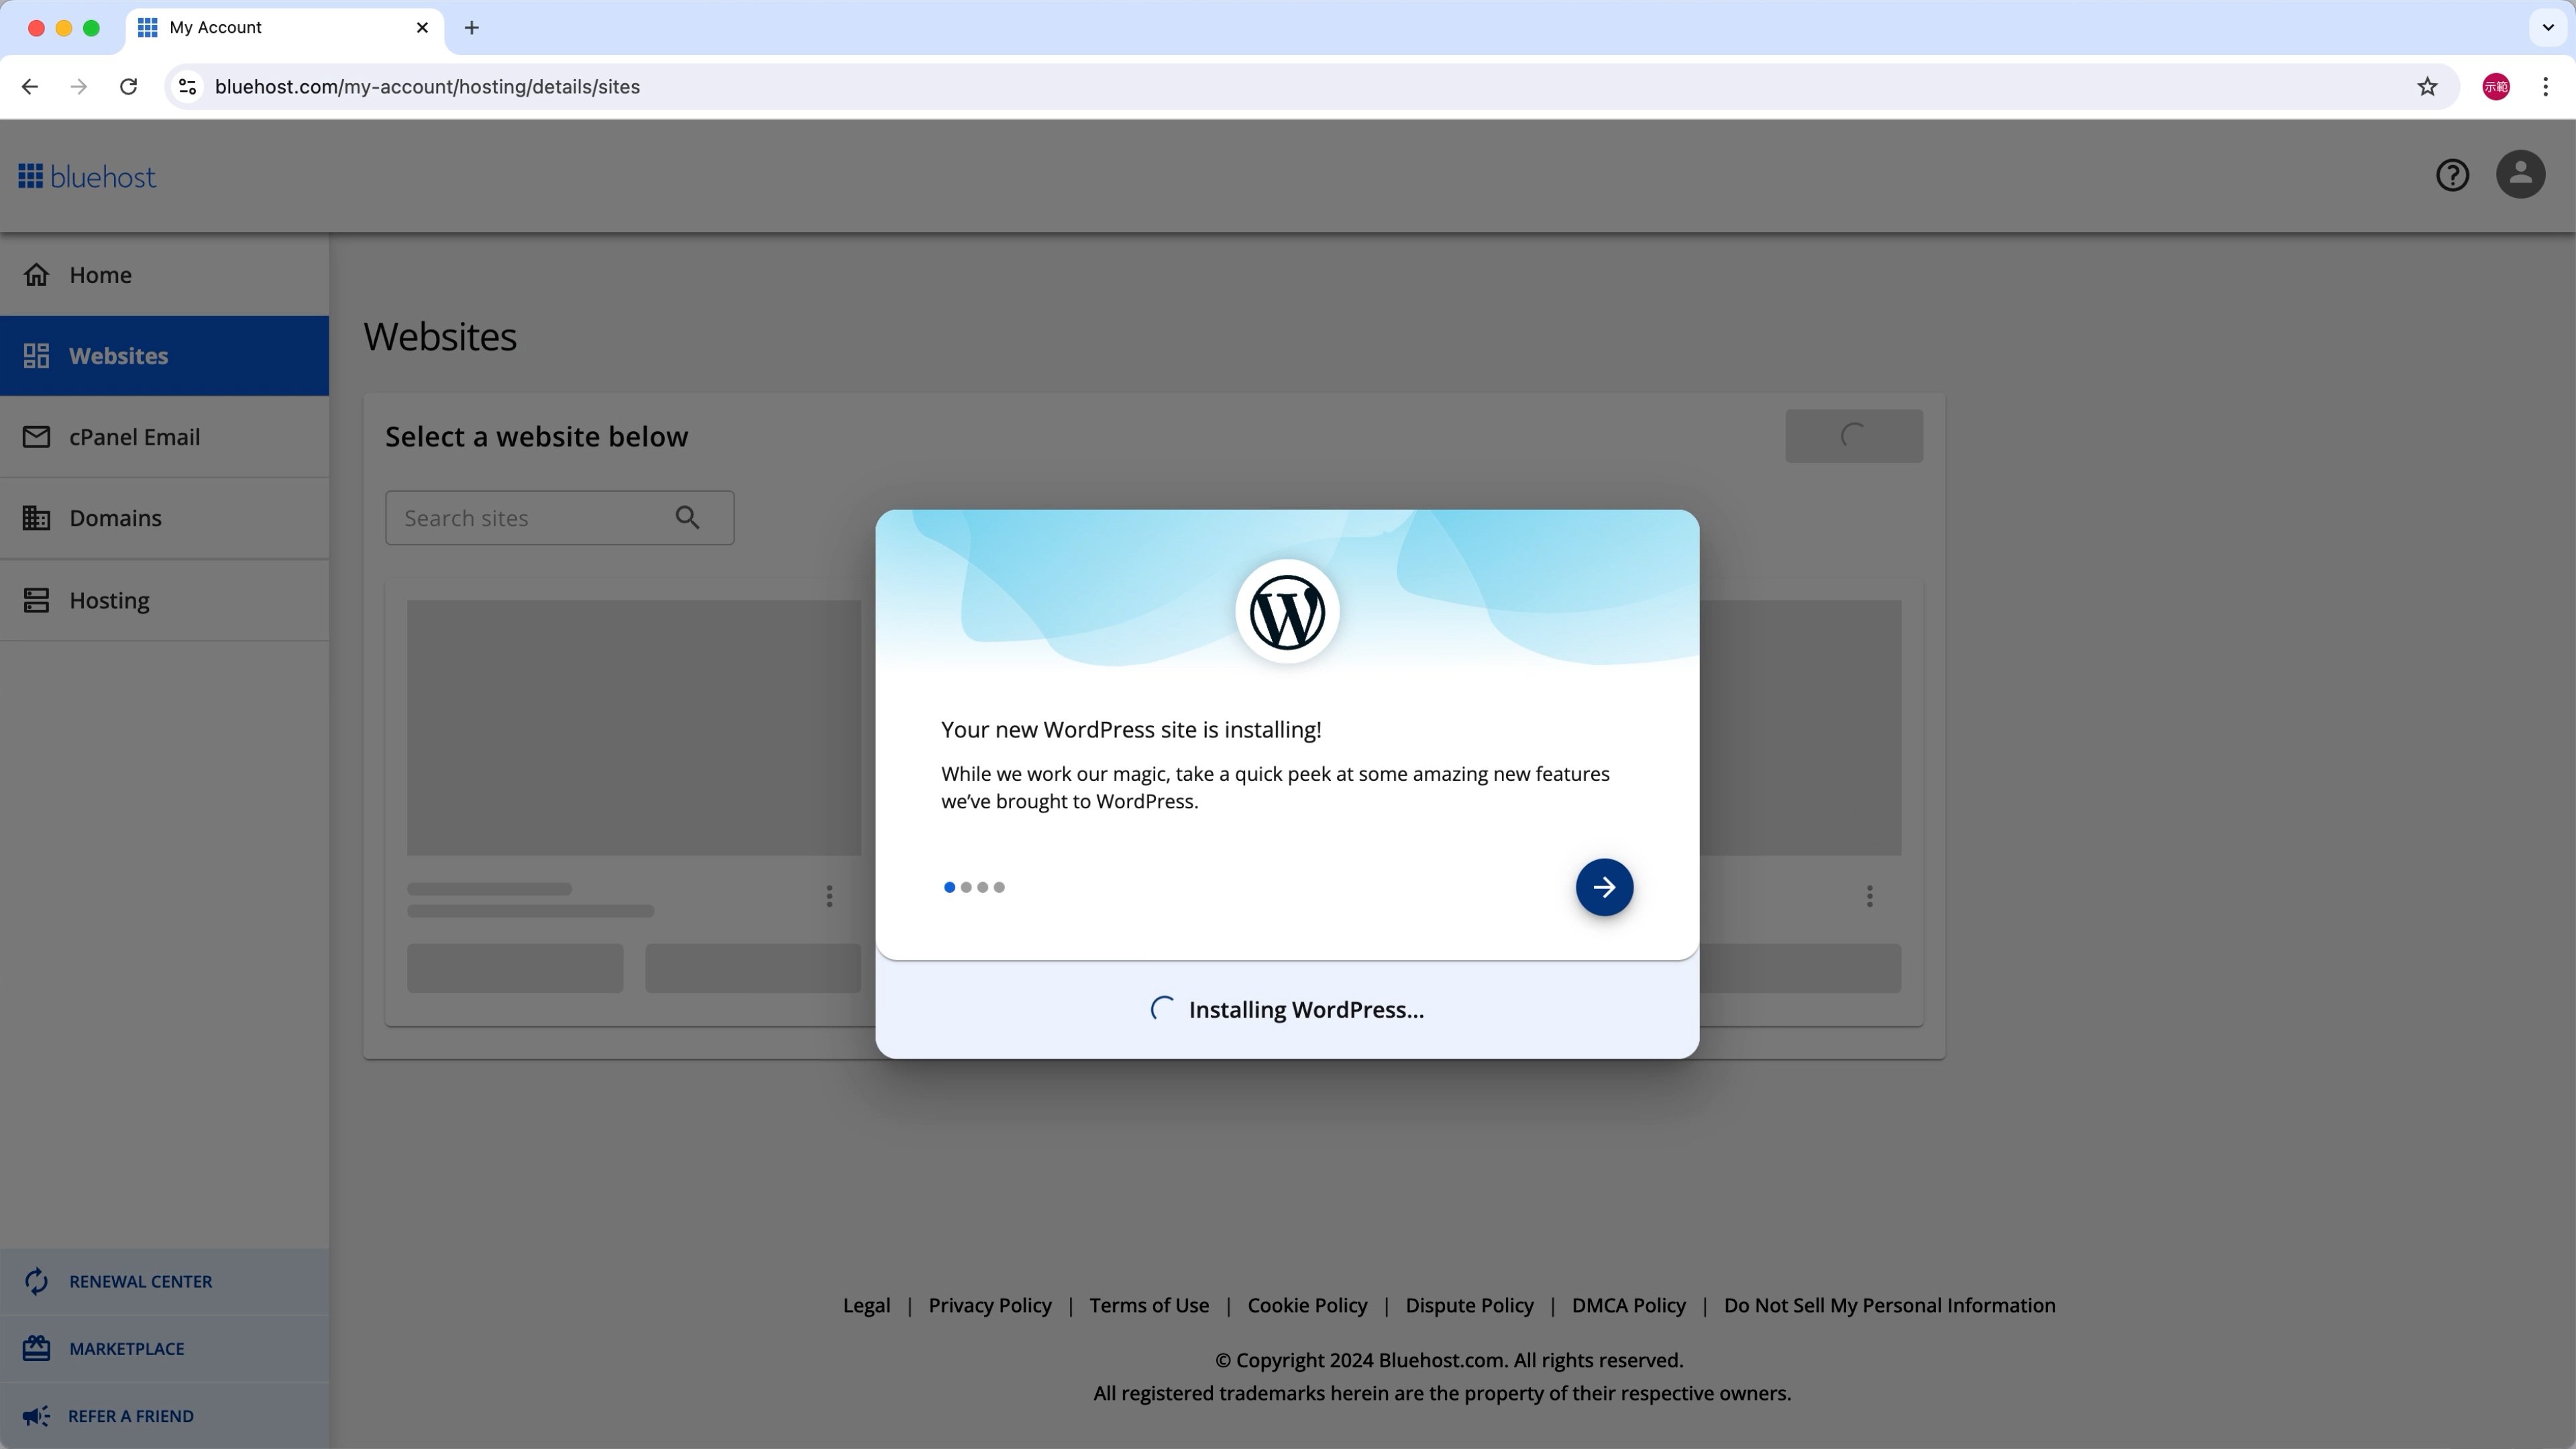Open the help question mark icon
This screenshot has width=2576, height=1449.
(2452, 175)
